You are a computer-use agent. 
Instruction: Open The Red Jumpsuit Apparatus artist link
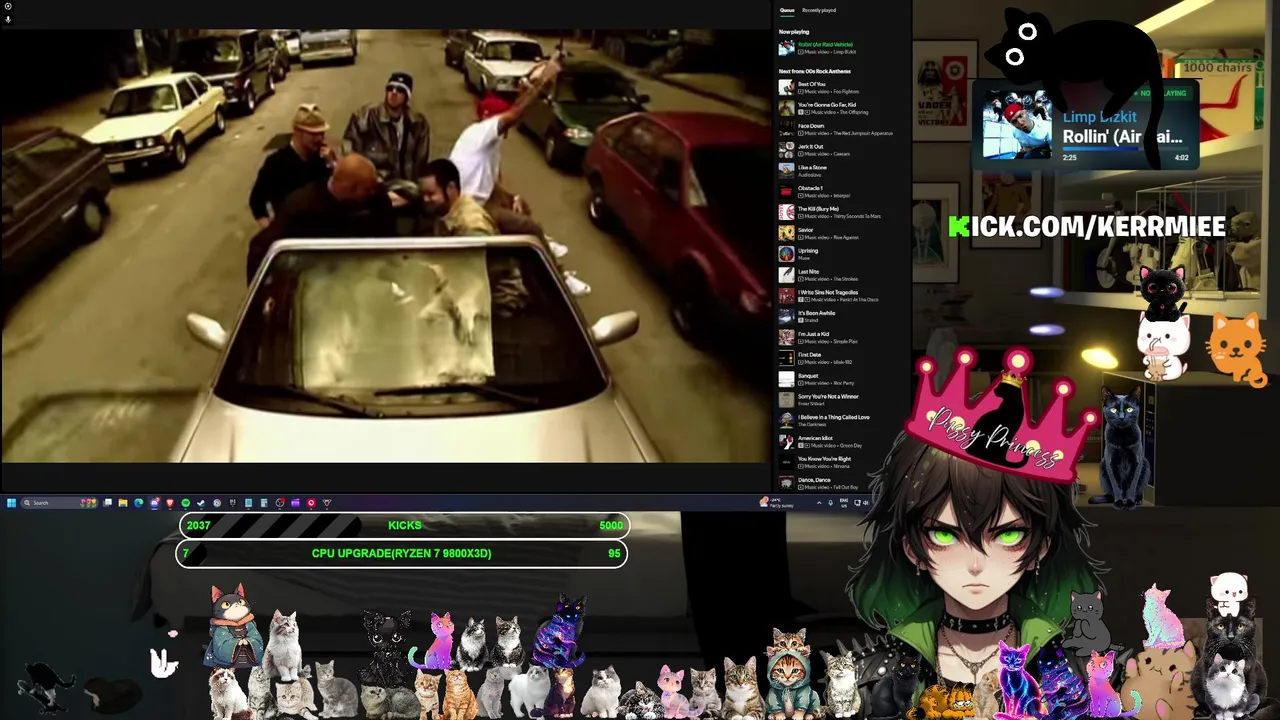863,133
